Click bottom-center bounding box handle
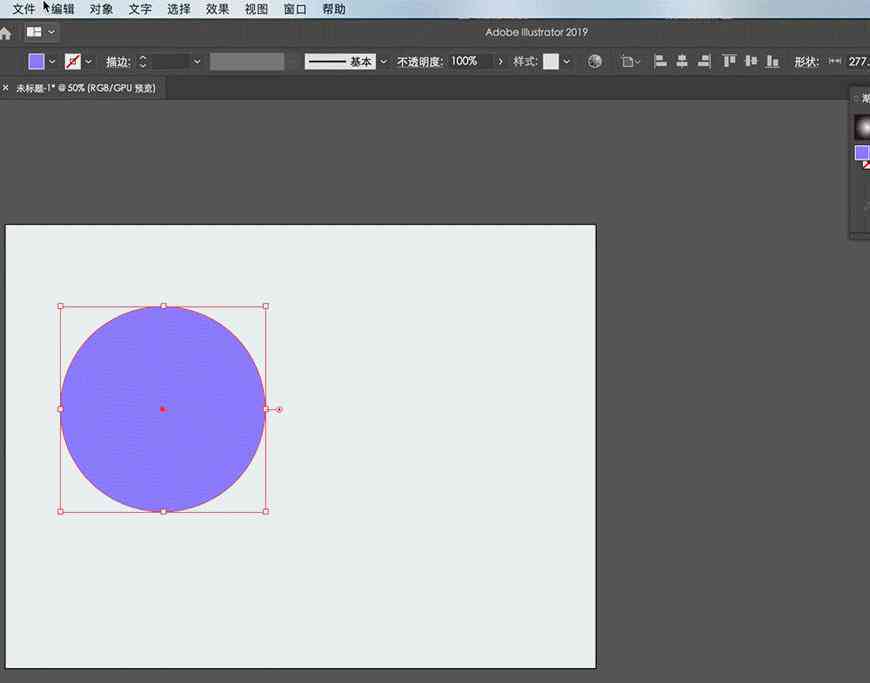 [x=163, y=512]
